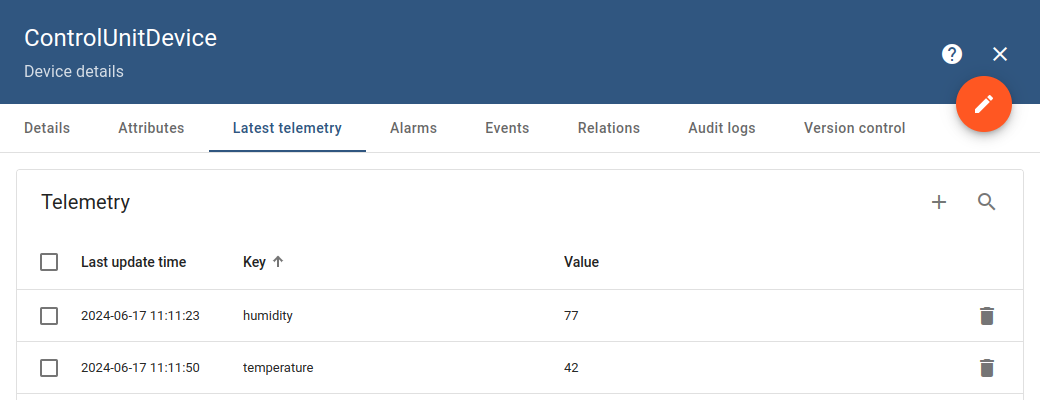Open the Alarms tab
Viewport: 1040px width, 400px height.
(413, 128)
